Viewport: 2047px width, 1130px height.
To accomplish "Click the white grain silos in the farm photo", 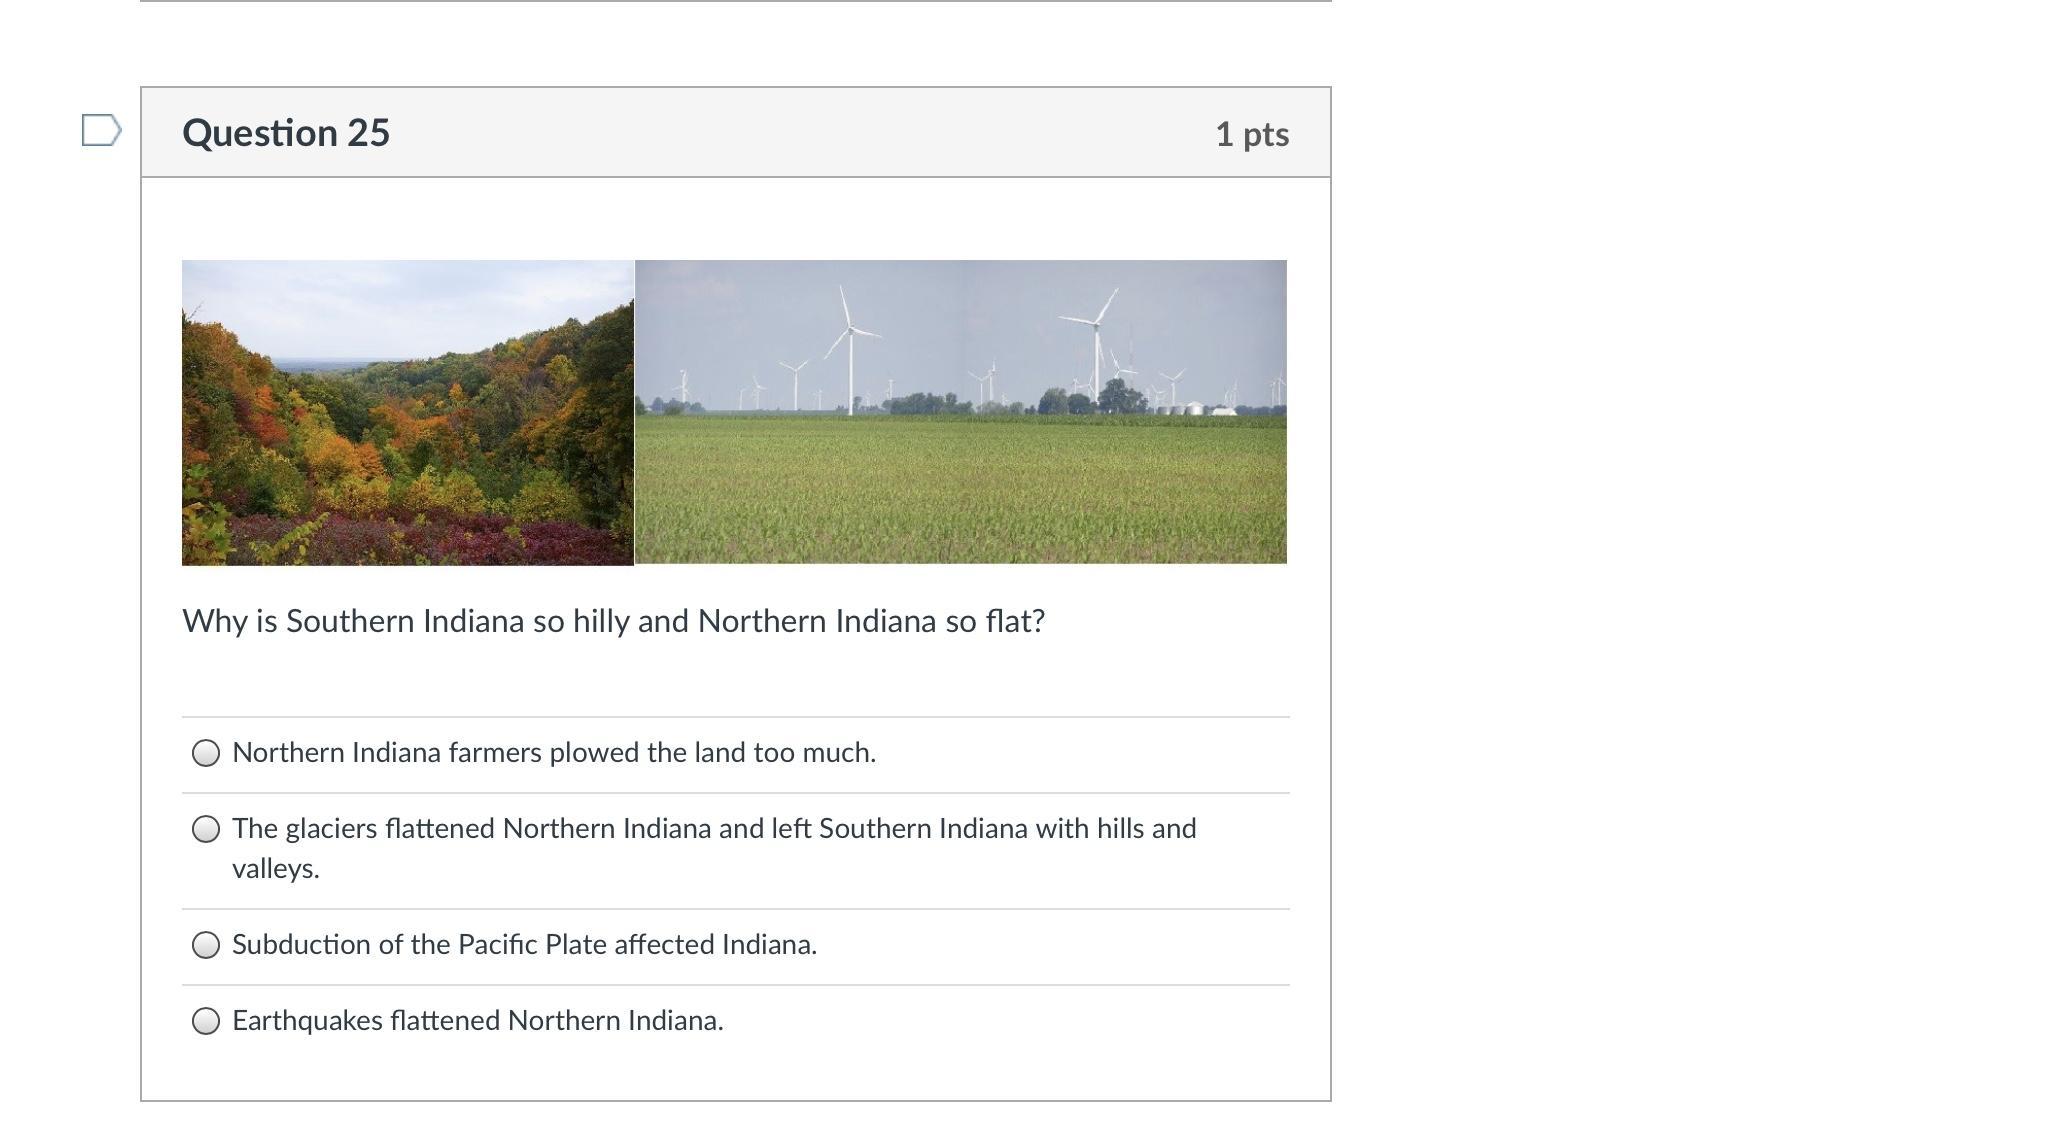I will (1193, 408).
